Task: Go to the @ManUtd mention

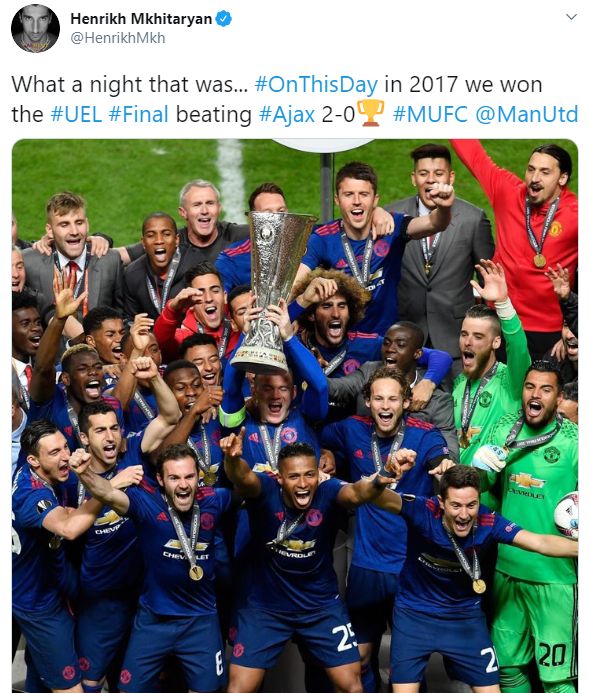Action: click(527, 114)
